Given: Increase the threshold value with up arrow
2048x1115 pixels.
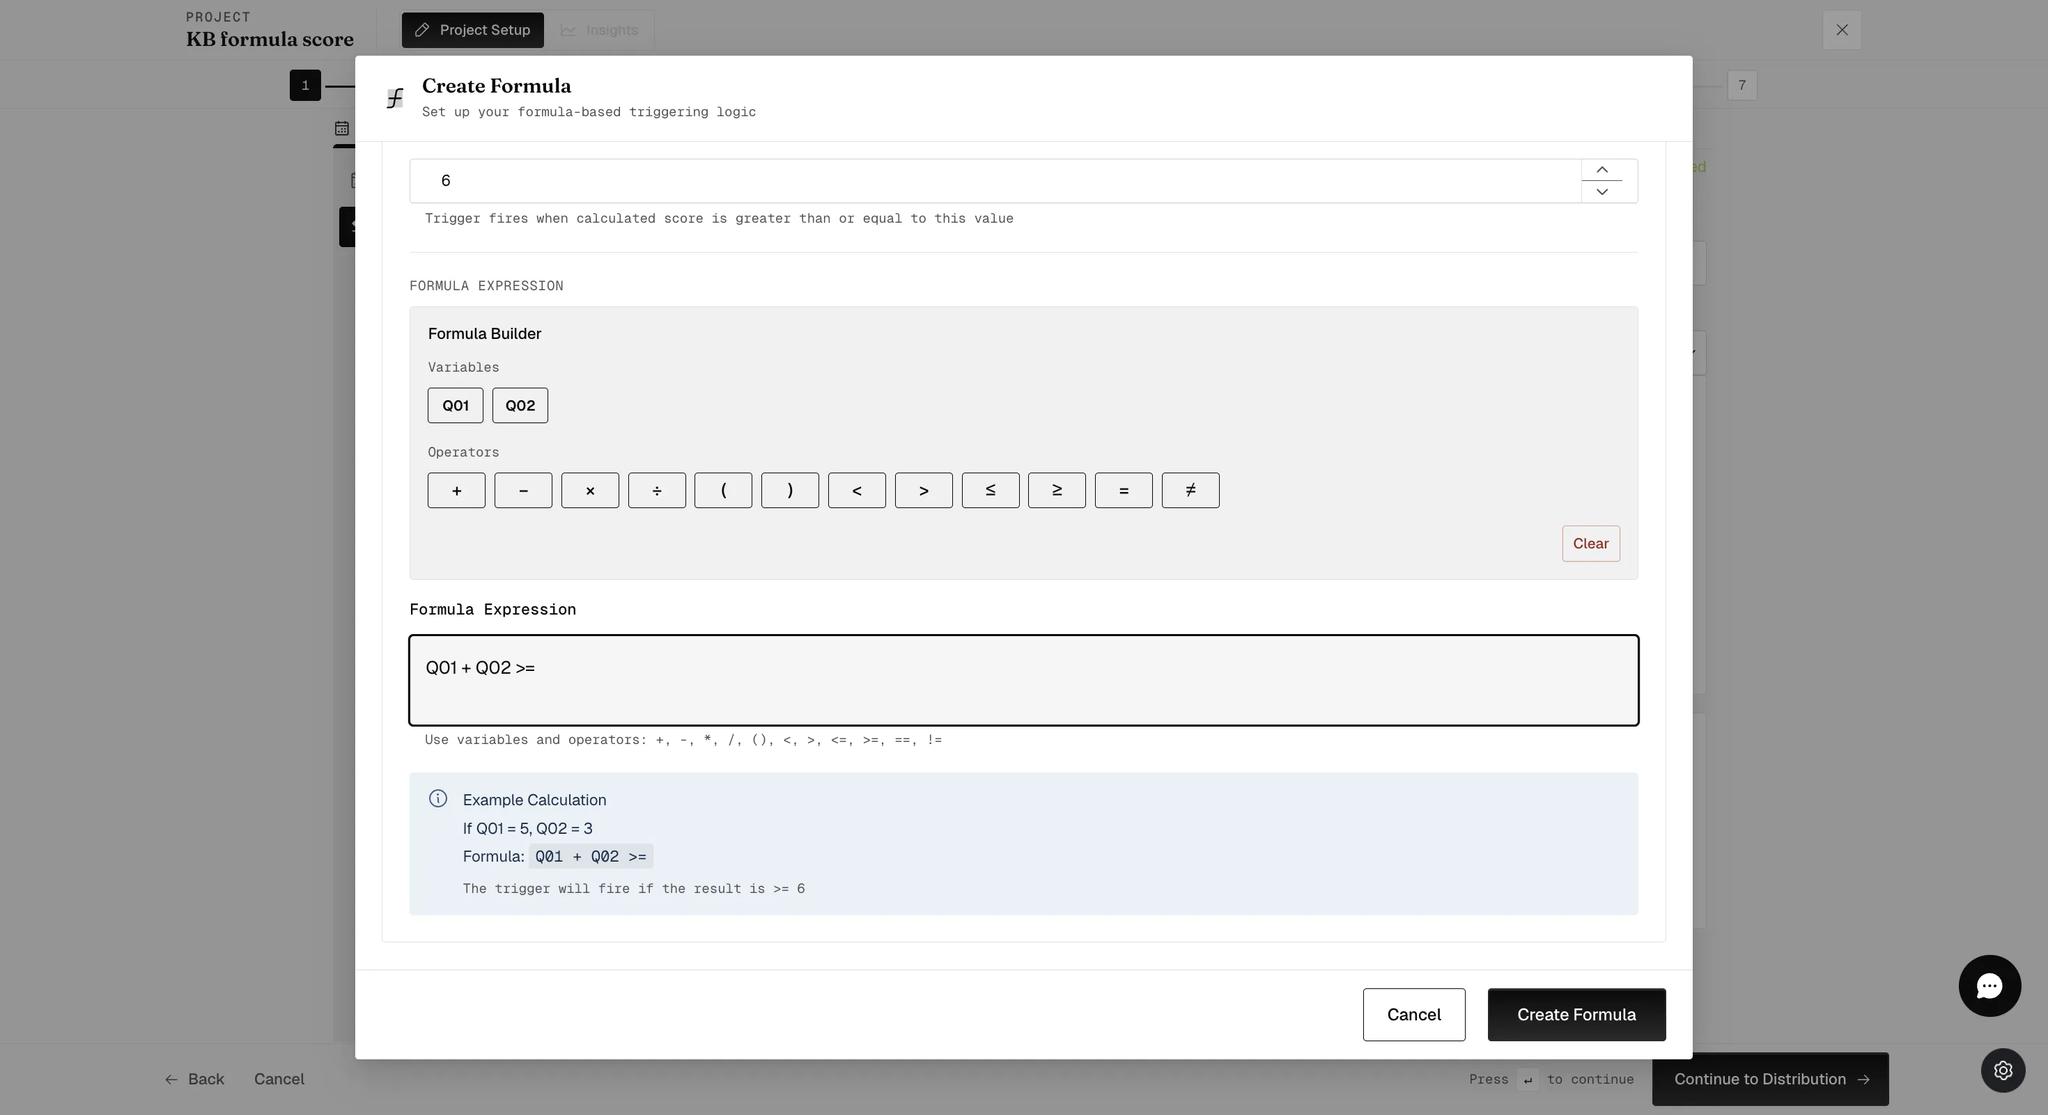Looking at the screenshot, I should (1602, 170).
